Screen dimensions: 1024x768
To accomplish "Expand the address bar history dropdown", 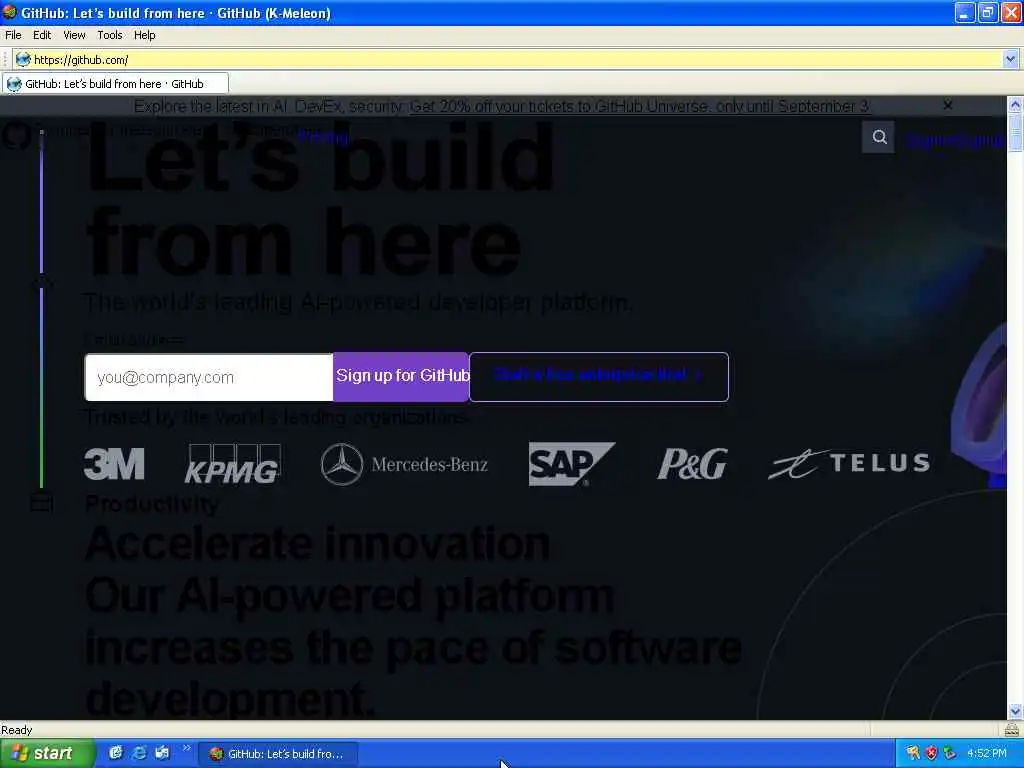I will 1010,59.
